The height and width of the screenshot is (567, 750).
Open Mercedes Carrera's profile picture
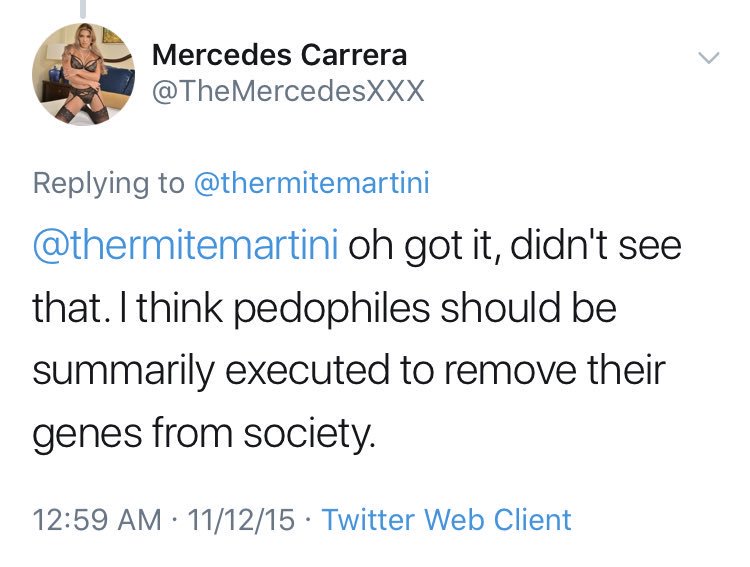[x=83, y=74]
